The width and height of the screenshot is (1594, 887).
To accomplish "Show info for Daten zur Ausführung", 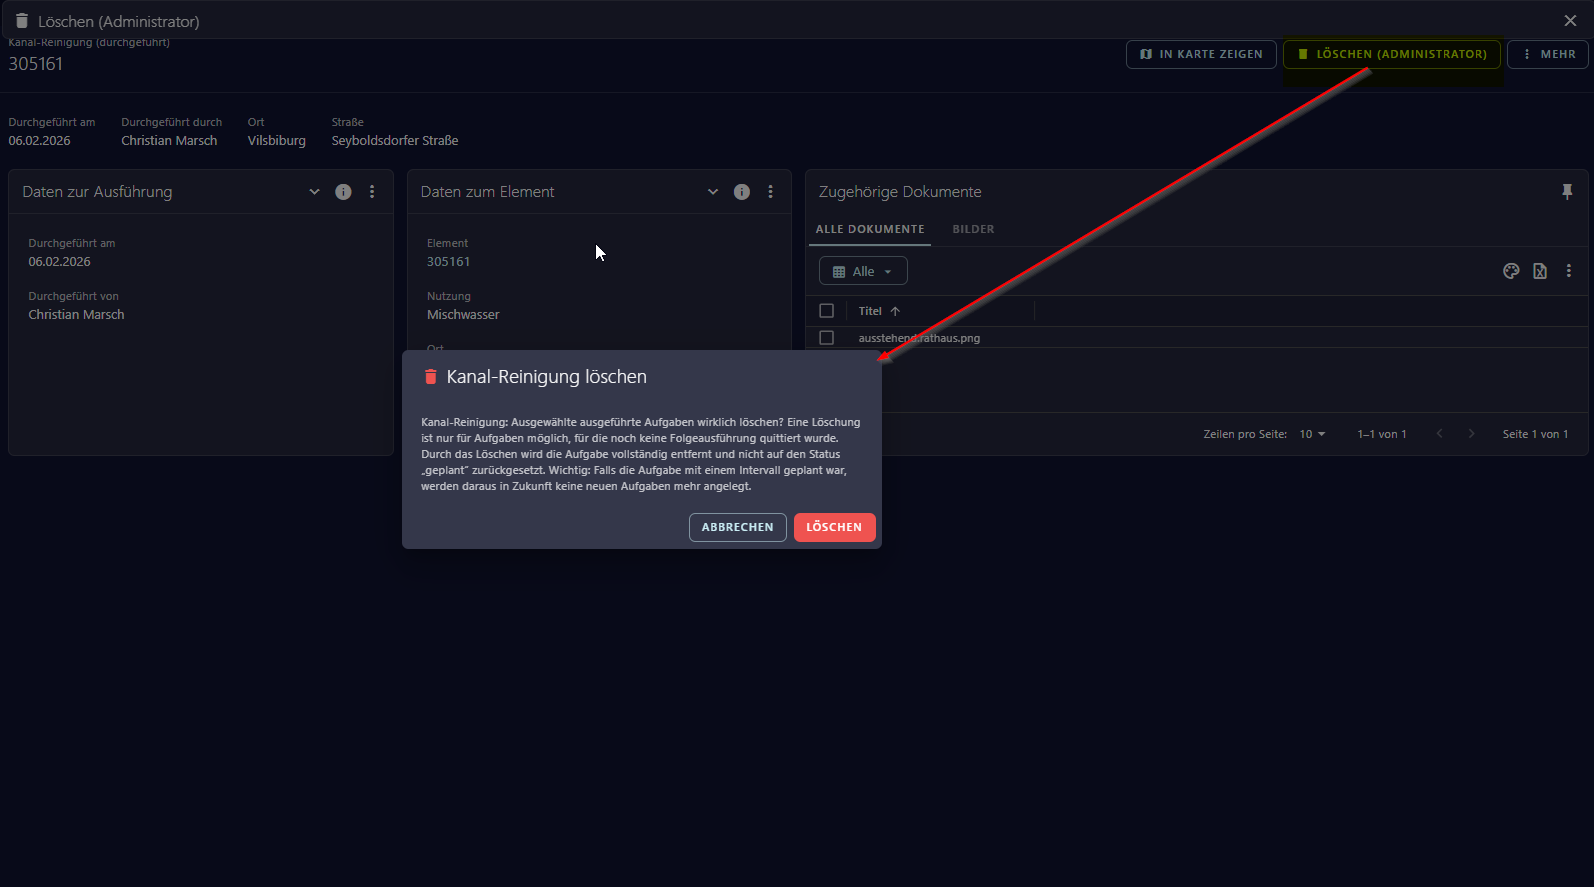I will pyautogui.click(x=343, y=192).
